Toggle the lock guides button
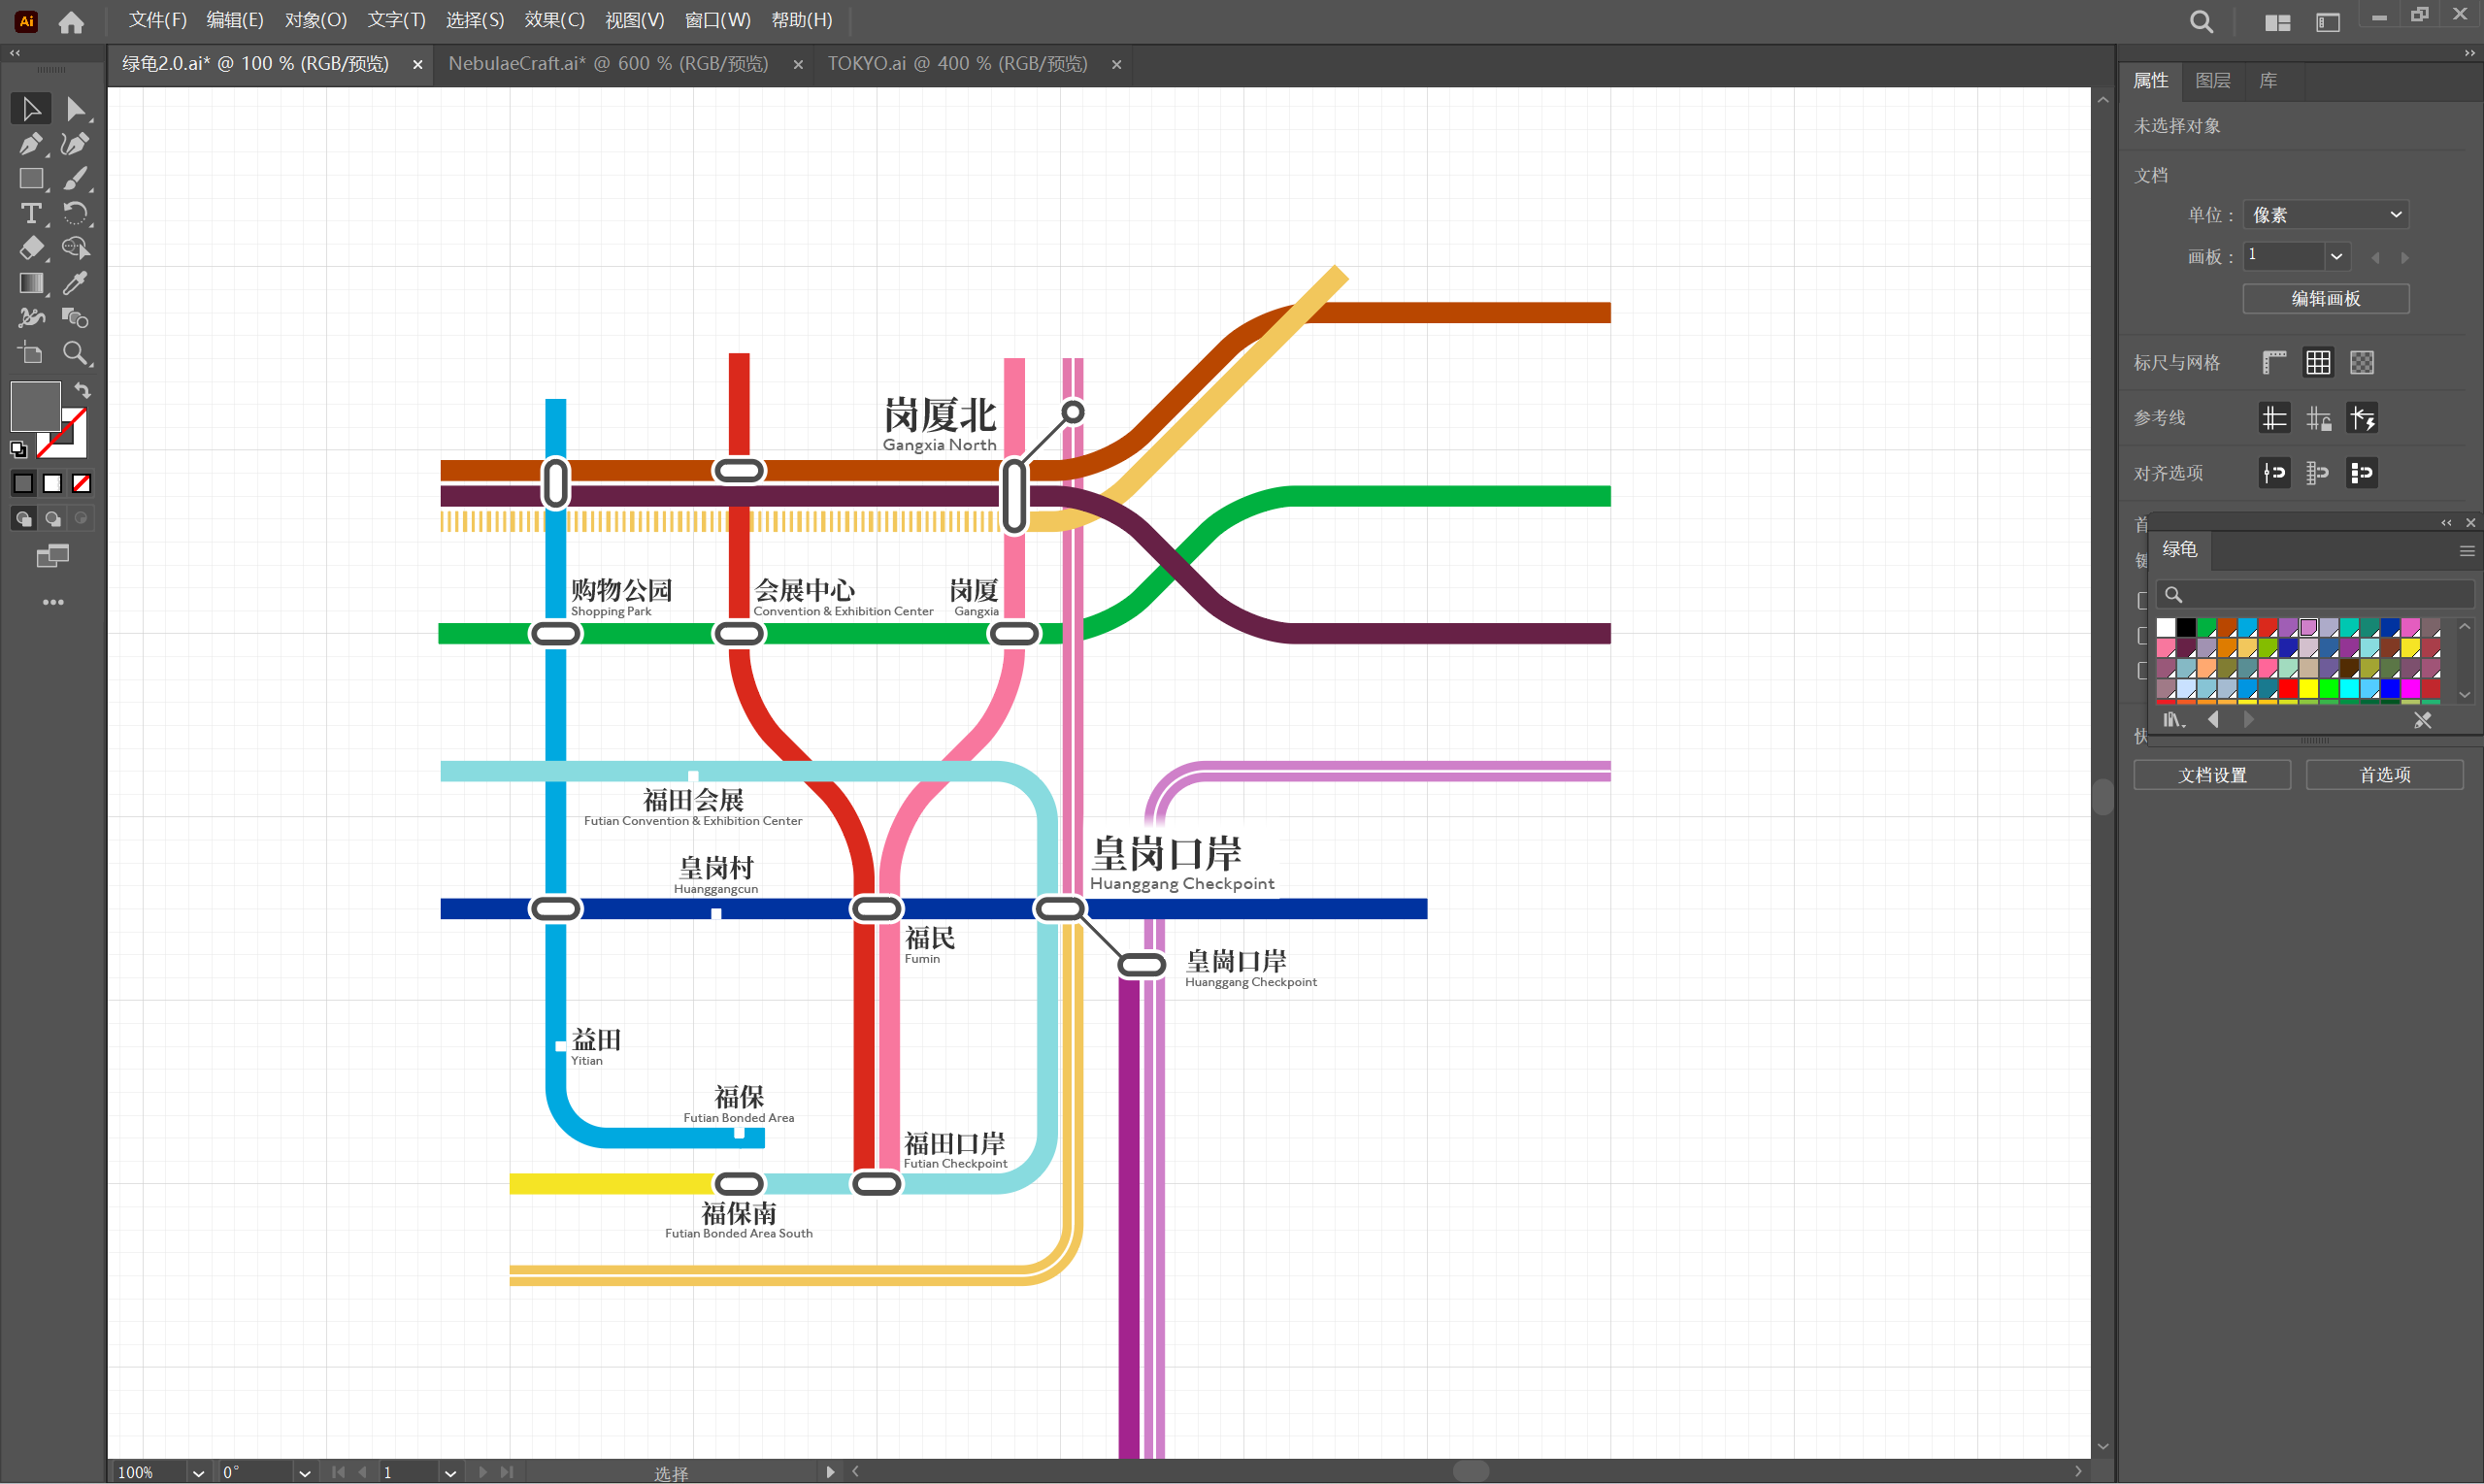This screenshot has height=1484, width=2484. [2318, 418]
